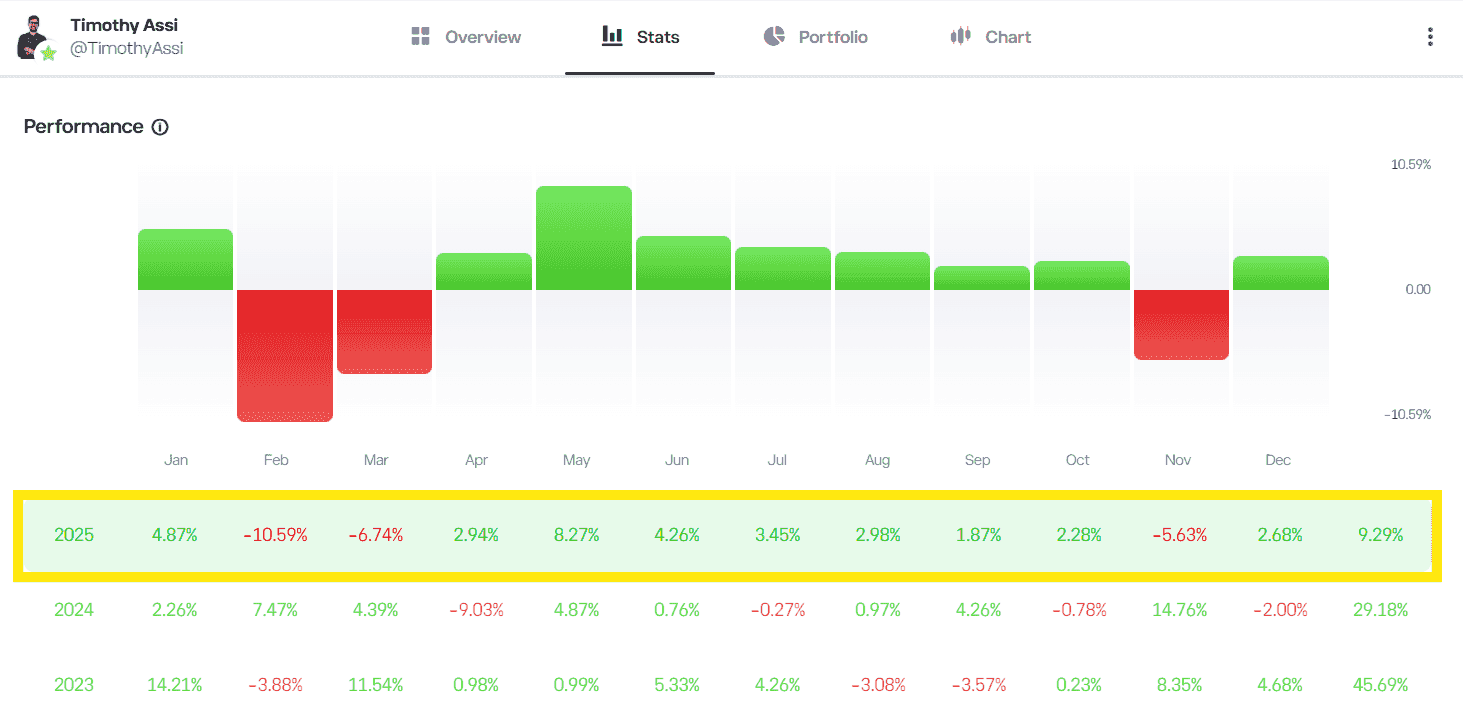
Task: Click the Chart candlestick icon
Action: pyautogui.click(x=960, y=37)
